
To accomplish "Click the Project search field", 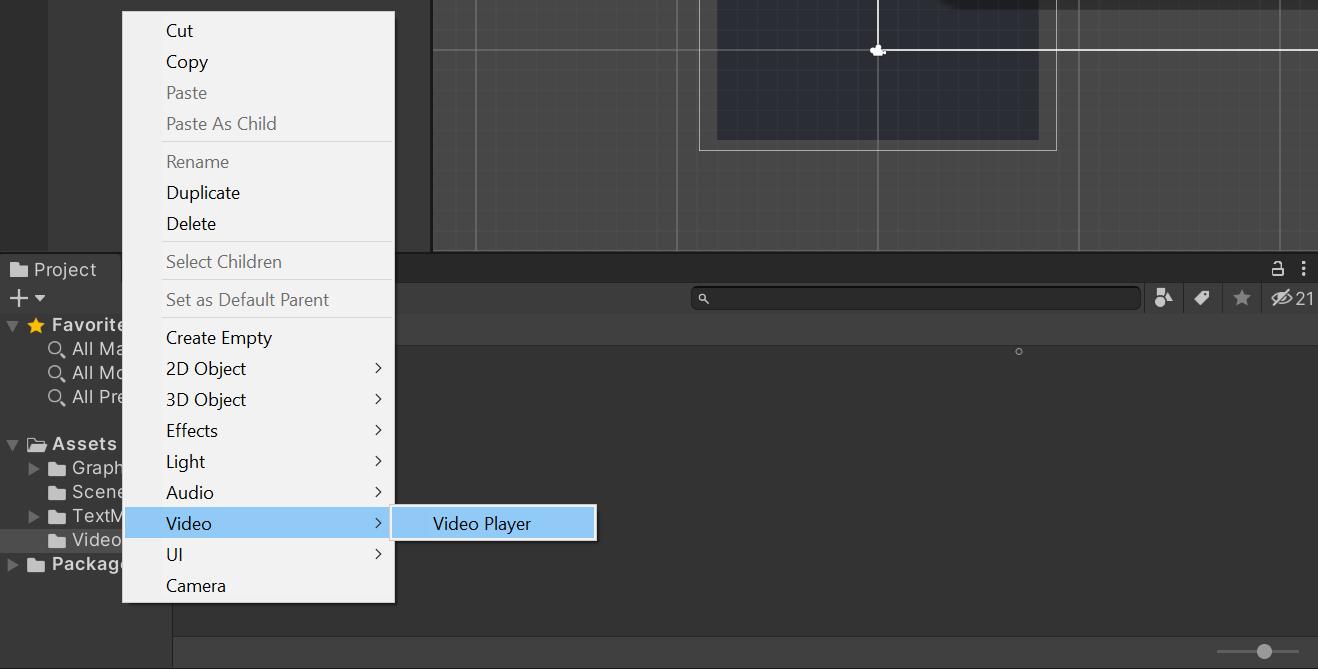I will [916, 298].
